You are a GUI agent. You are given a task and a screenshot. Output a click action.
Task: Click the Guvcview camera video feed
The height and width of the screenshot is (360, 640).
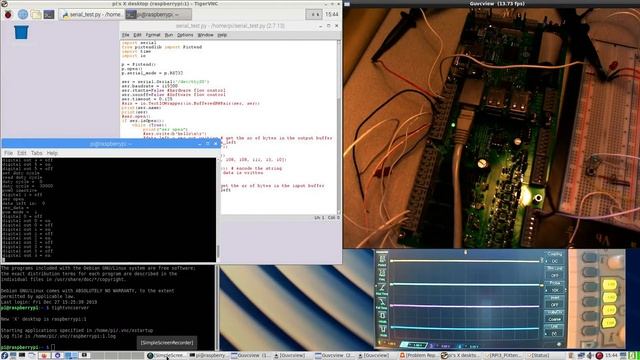(491, 128)
